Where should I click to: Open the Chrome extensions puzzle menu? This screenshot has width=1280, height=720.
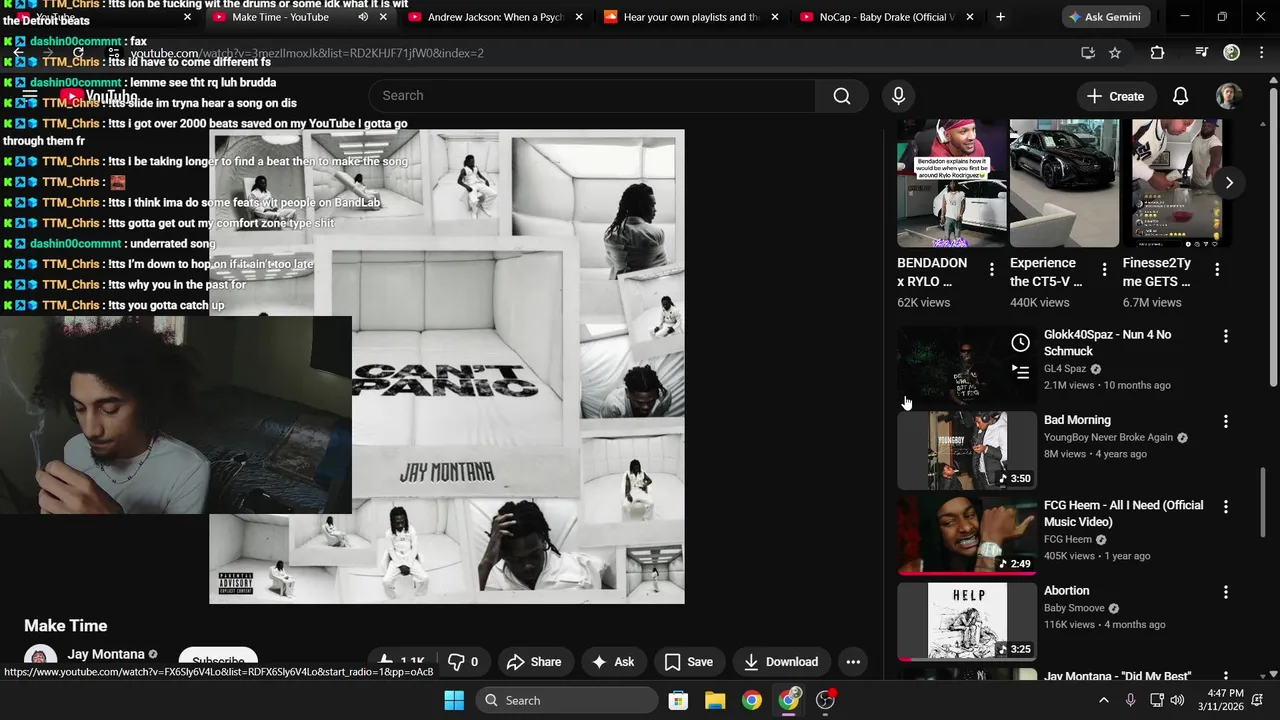click(1157, 53)
